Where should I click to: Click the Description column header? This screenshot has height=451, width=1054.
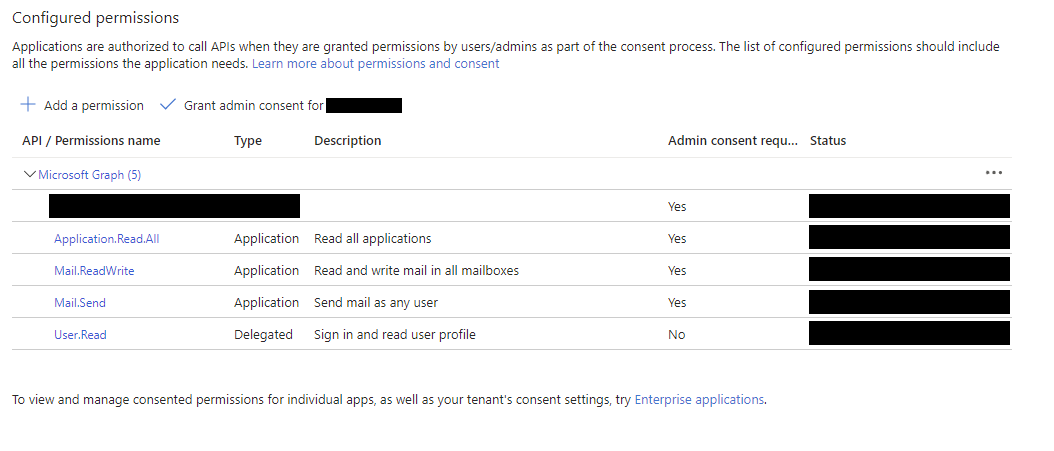point(347,141)
